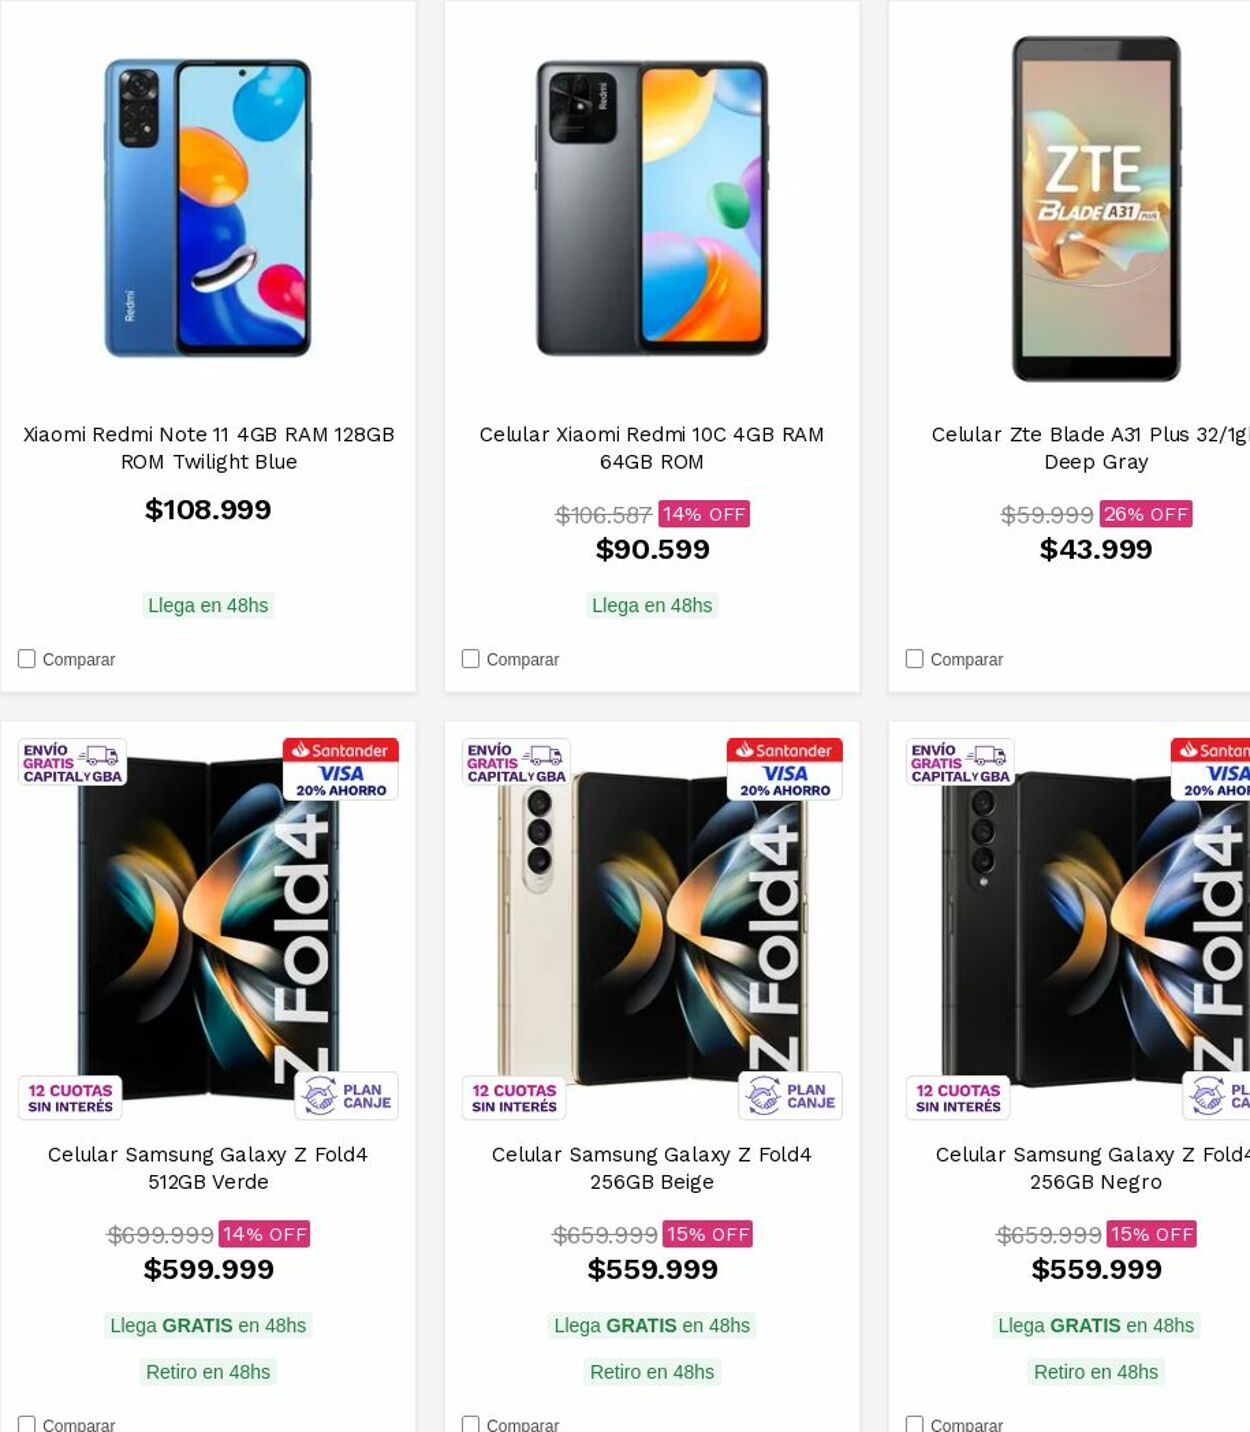Click Plan Canje badge on Z Fold4 Verde

[347, 1096]
